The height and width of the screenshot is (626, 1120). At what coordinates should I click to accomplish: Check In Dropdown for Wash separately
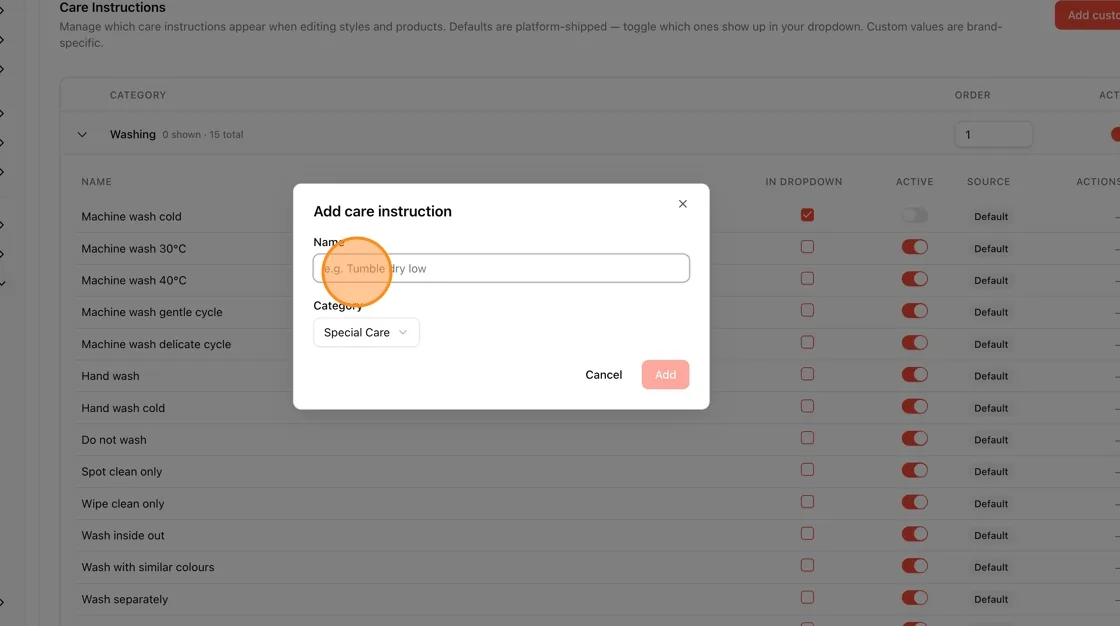click(807, 597)
